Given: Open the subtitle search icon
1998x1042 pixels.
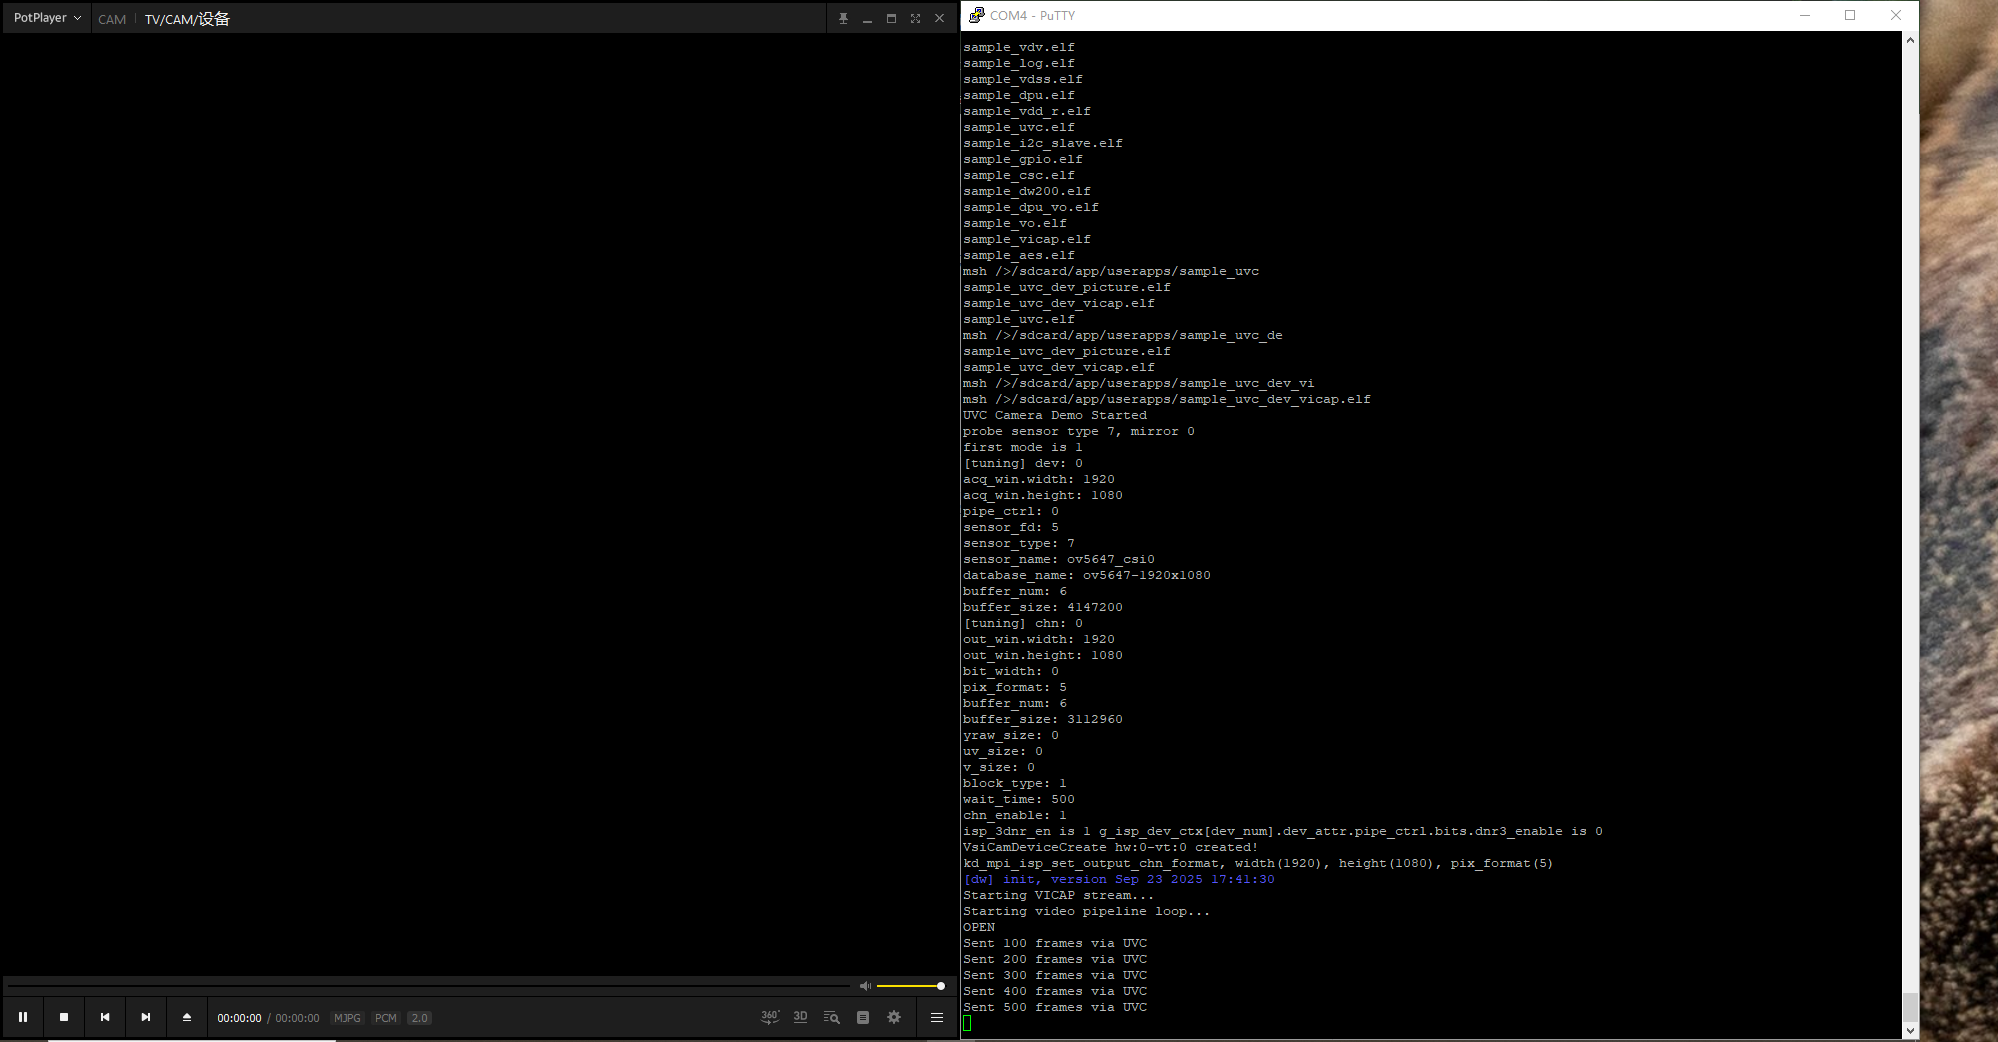Looking at the screenshot, I should point(831,1017).
